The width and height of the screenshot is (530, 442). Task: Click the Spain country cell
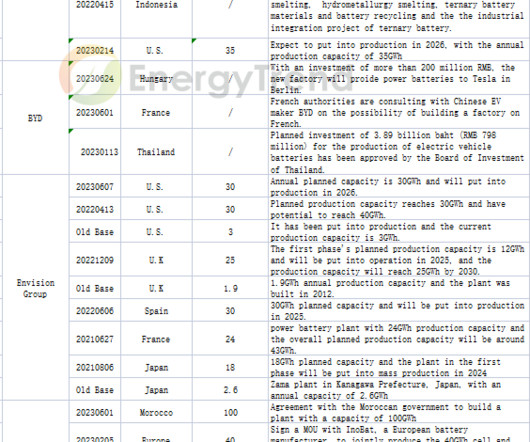pos(156,311)
